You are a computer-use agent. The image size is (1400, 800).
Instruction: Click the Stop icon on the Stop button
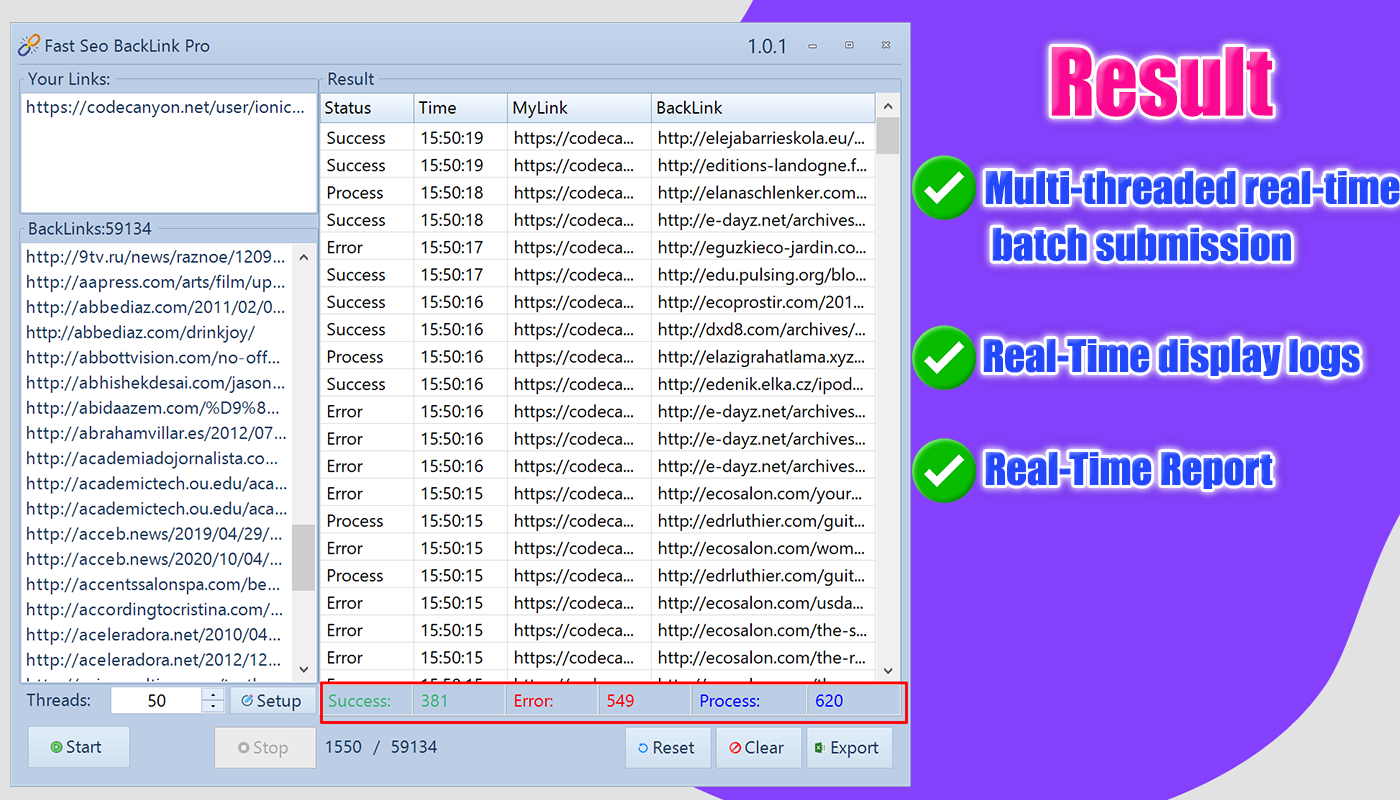[x=243, y=747]
